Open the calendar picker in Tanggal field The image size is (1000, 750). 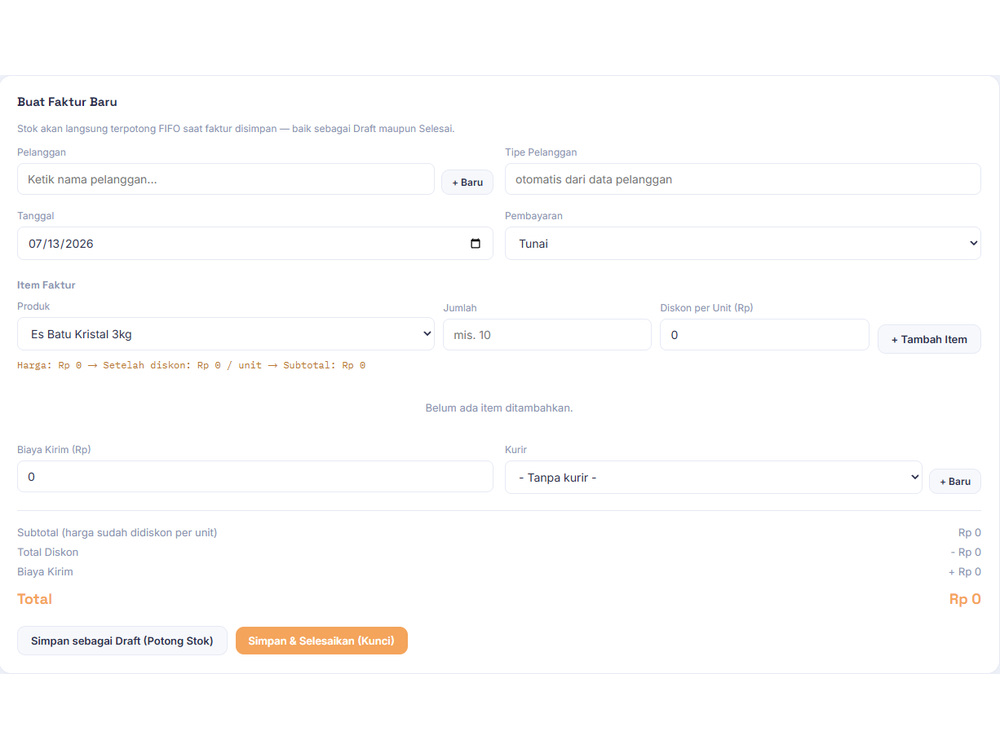(475, 244)
